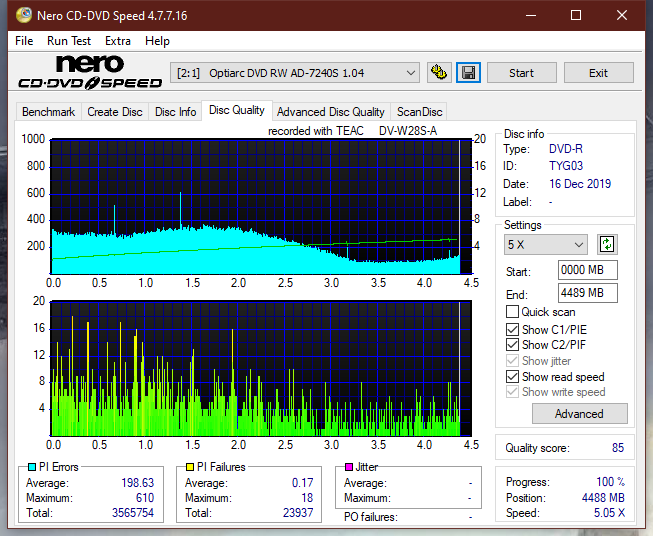Open the Help menu

click(x=157, y=41)
